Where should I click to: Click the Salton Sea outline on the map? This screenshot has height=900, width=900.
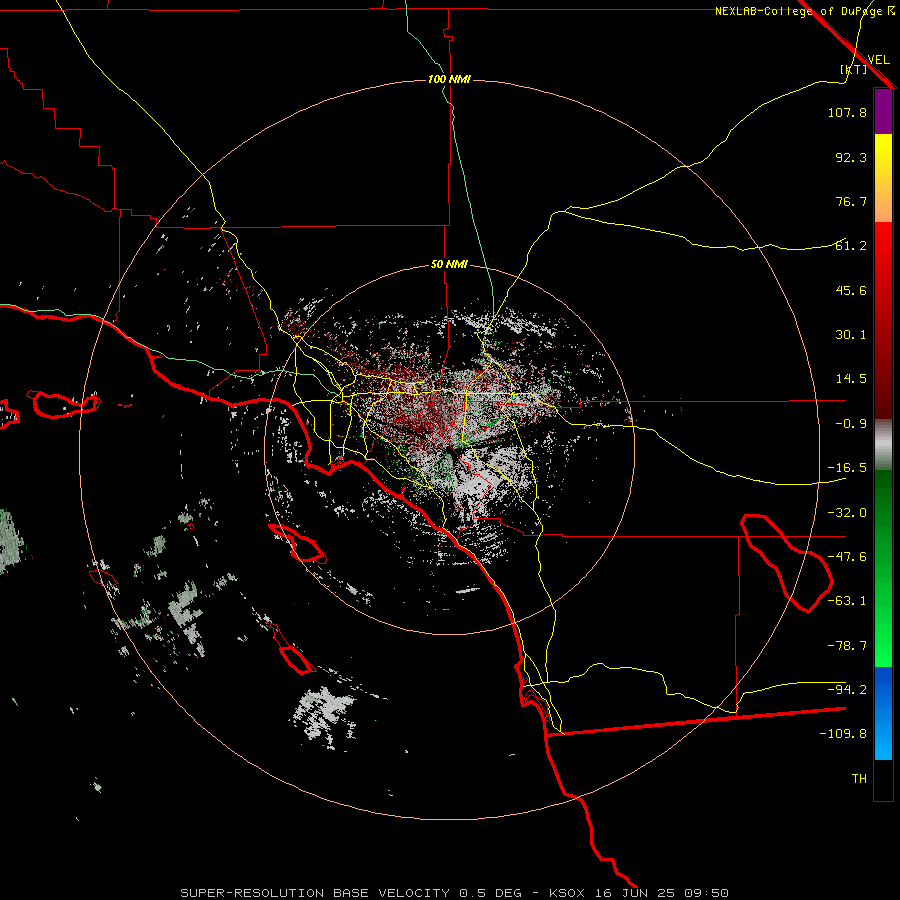786,562
